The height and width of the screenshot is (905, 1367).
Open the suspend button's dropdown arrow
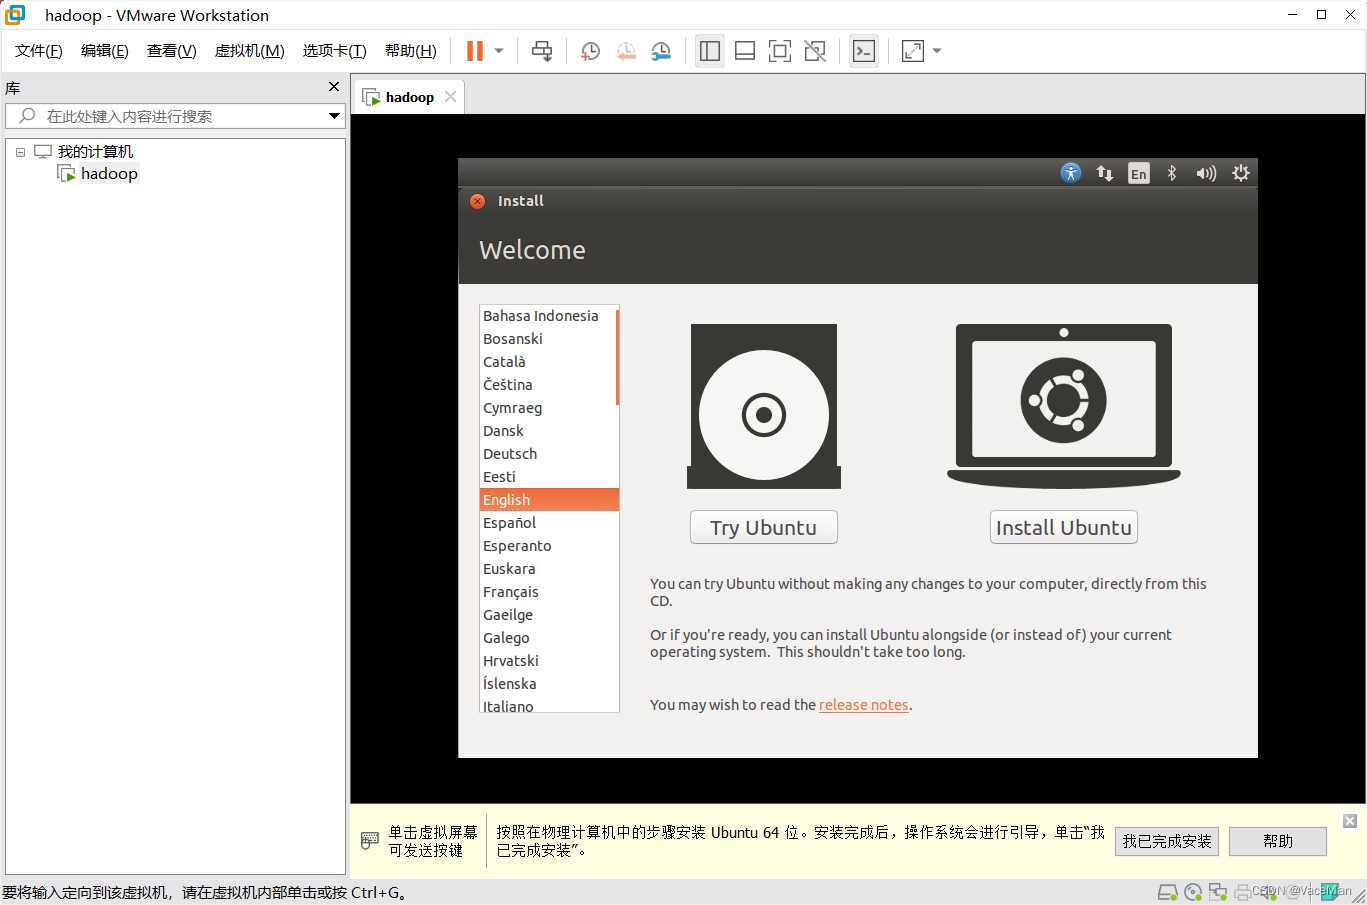(497, 51)
